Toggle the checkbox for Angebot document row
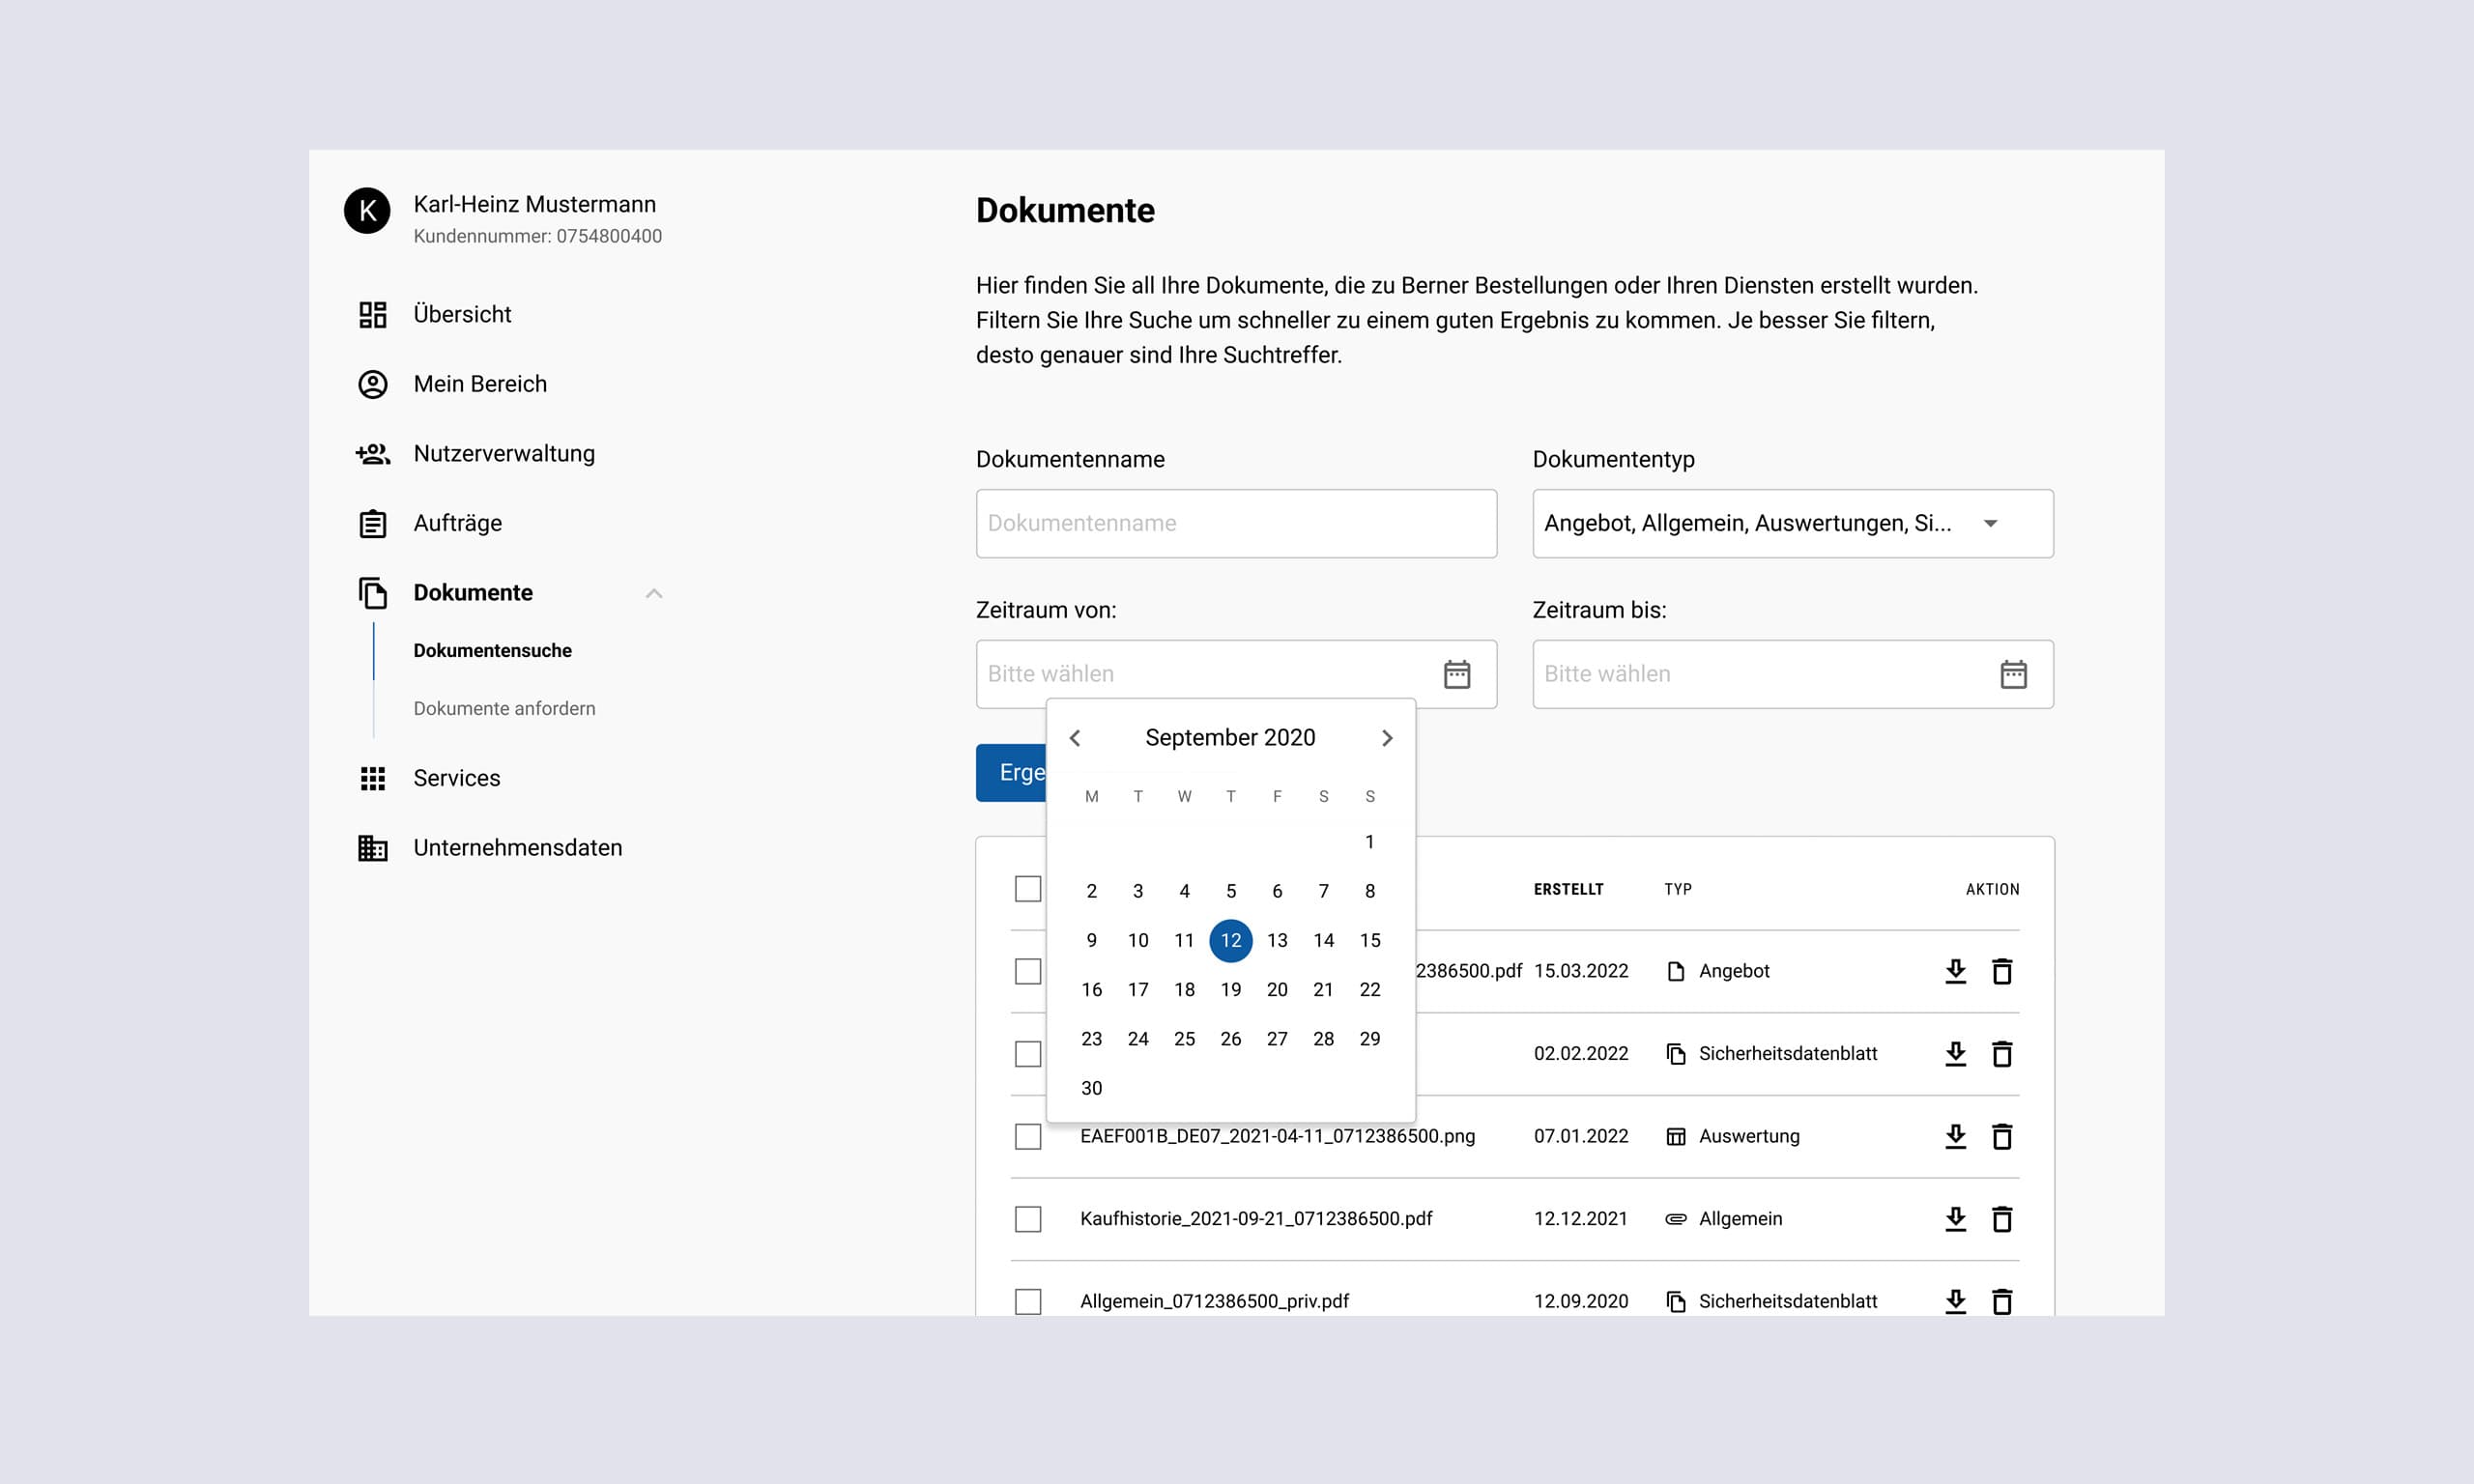This screenshot has height=1484, width=2474. click(x=1028, y=970)
